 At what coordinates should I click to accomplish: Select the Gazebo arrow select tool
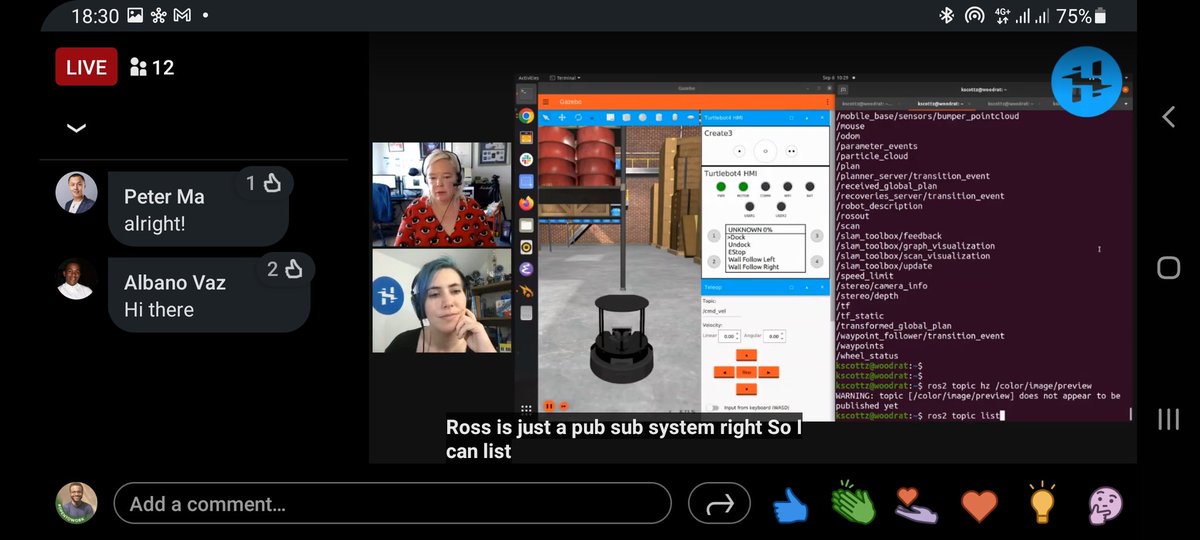coord(547,117)
